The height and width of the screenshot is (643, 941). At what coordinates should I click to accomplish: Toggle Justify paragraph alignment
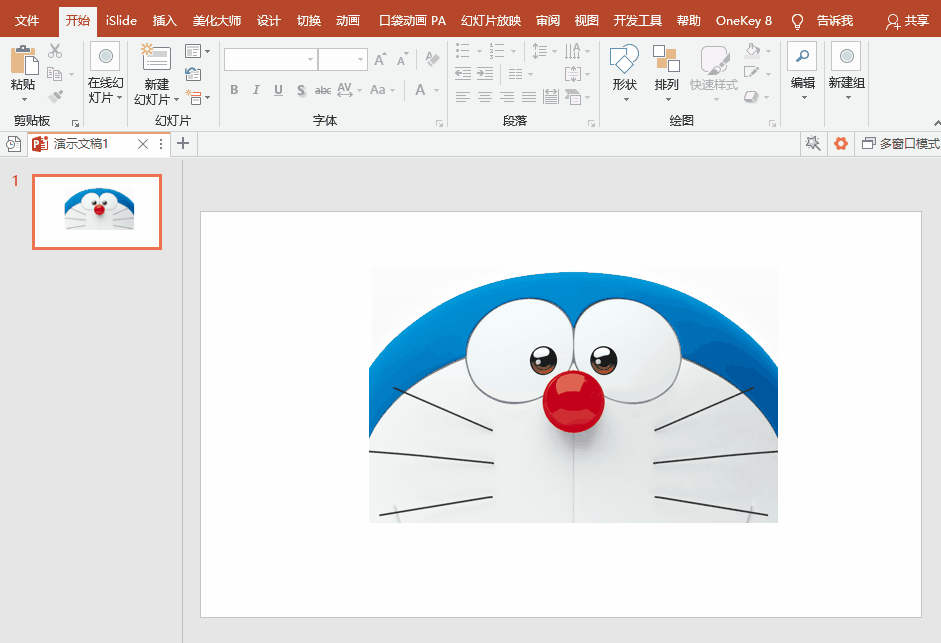529,97
